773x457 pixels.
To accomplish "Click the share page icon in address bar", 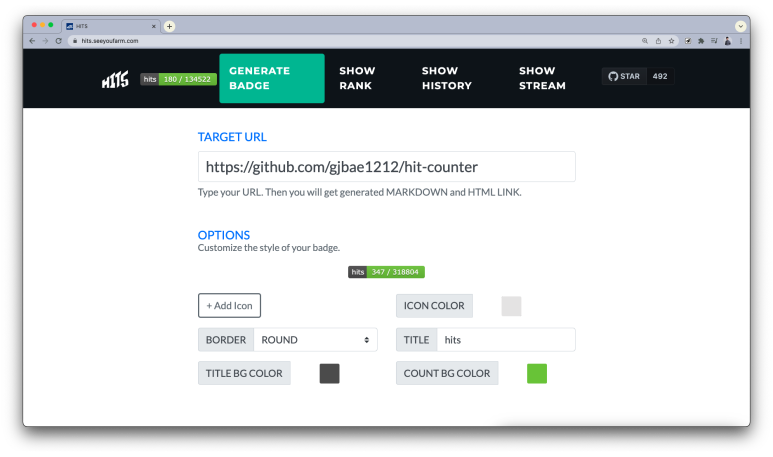I will click(x=658, y=41).
